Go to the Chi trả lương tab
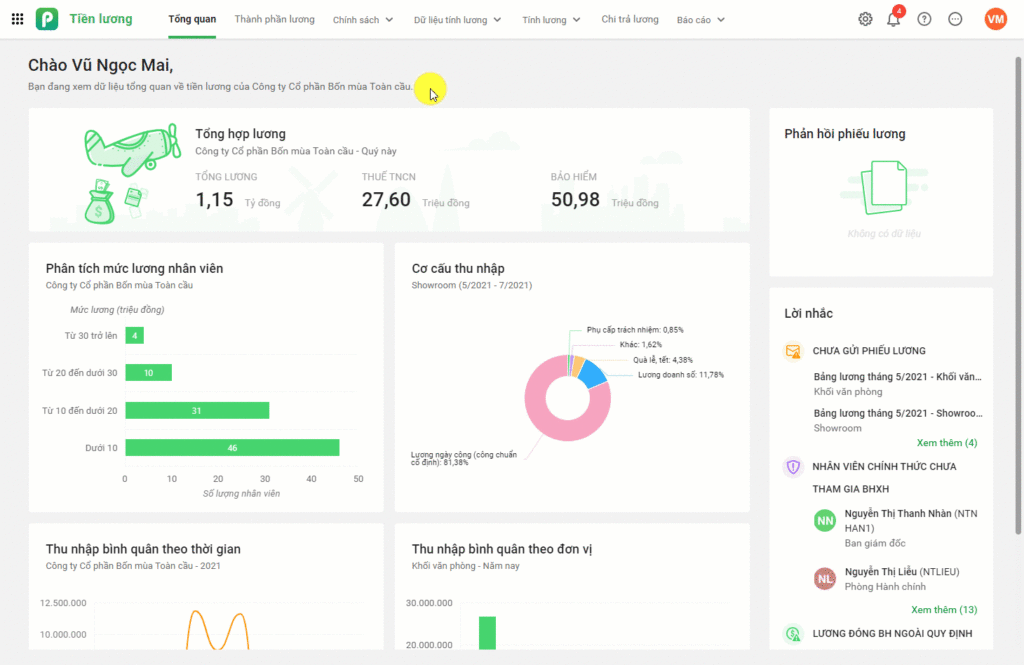This screenshot has width=1024, height=665. pyautogui.click(x=630, y=19)
